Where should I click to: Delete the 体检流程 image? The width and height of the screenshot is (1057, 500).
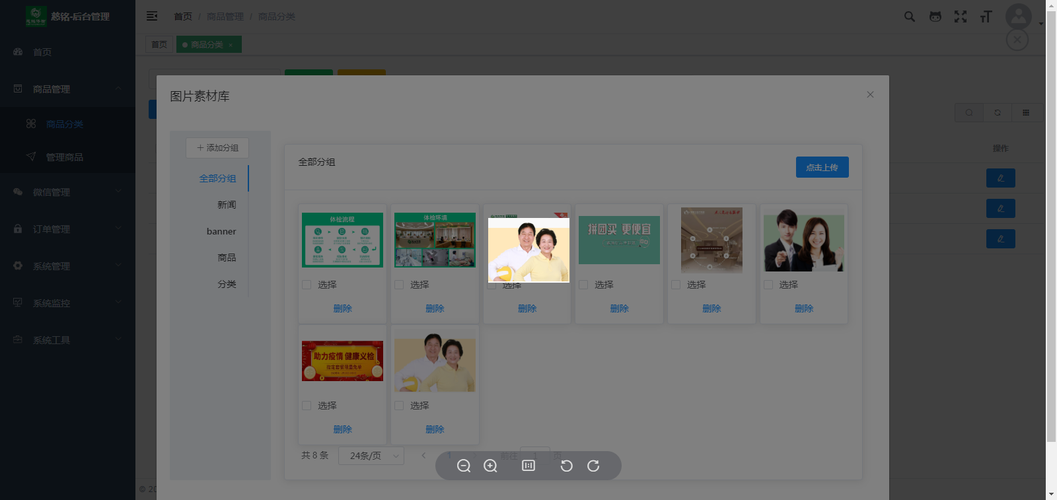coord(342,309)
